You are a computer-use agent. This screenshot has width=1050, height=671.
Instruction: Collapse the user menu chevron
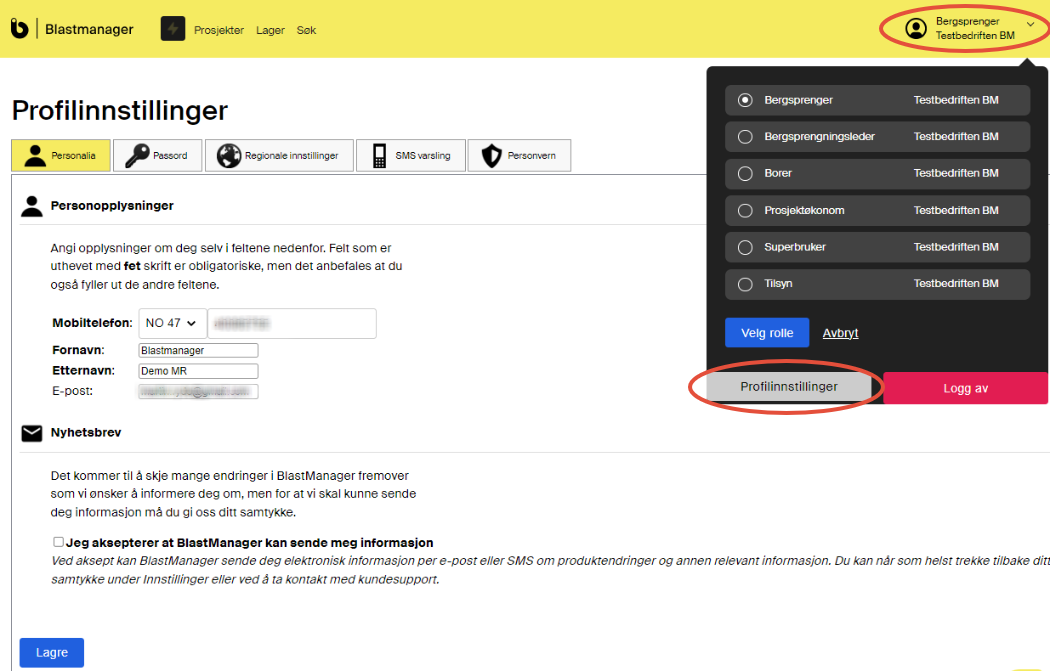tap(1031, 24)
